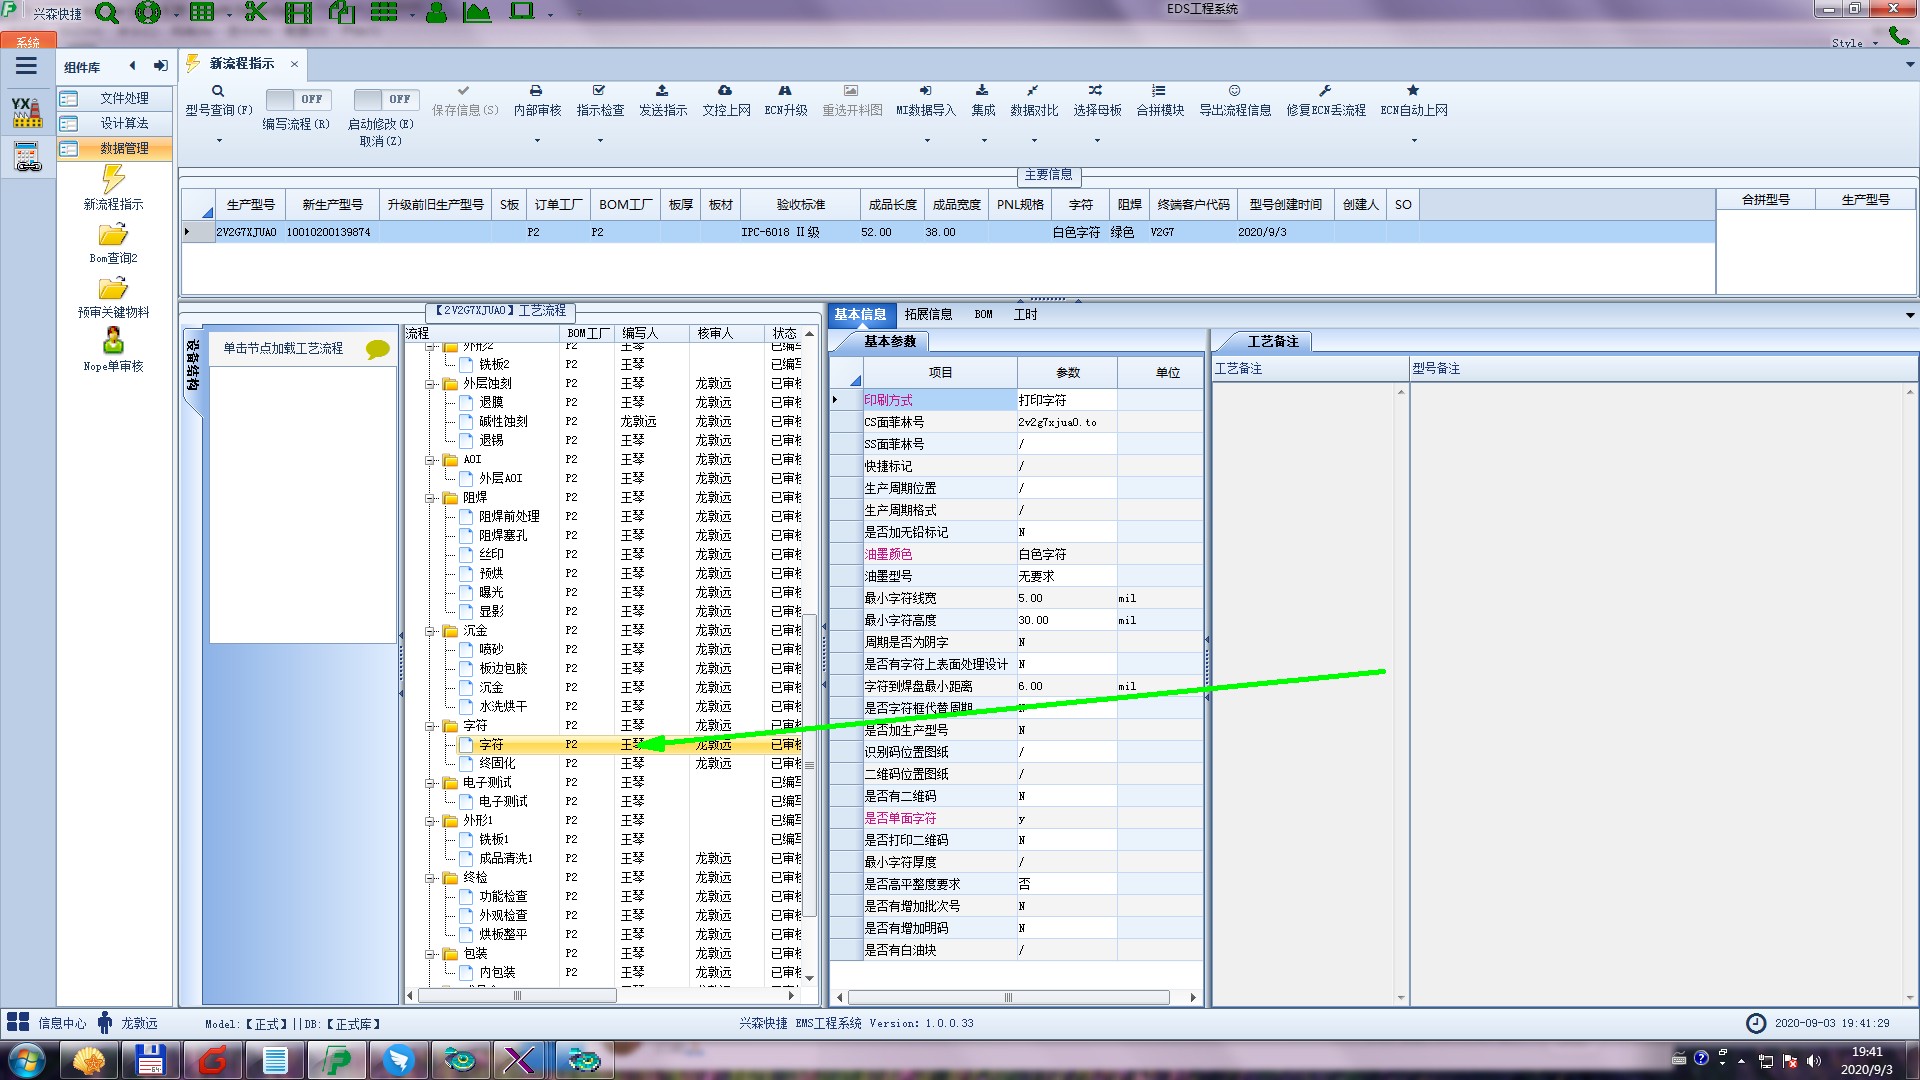This screenshot has width=1920, height=1080.
Task: Open dropdown arrow under 型号查询
Action: pos(219,140)
